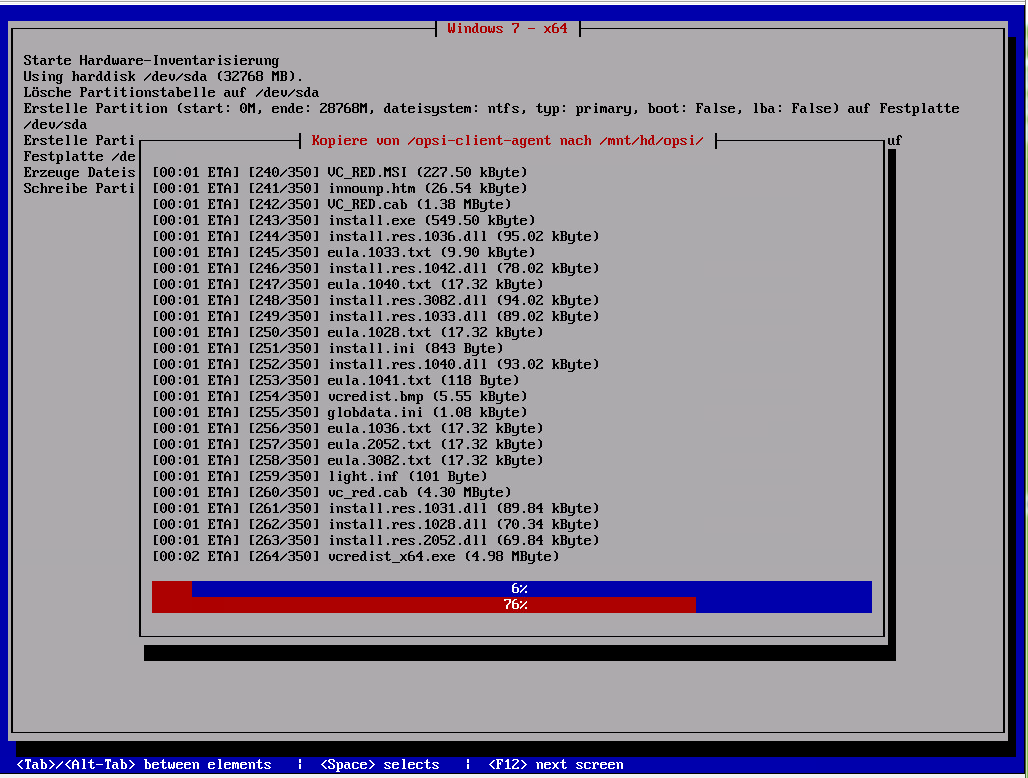1028x778 pixels.
Task: Select row [248/350] install.res.3082.dll
Action: pos(376,301)
